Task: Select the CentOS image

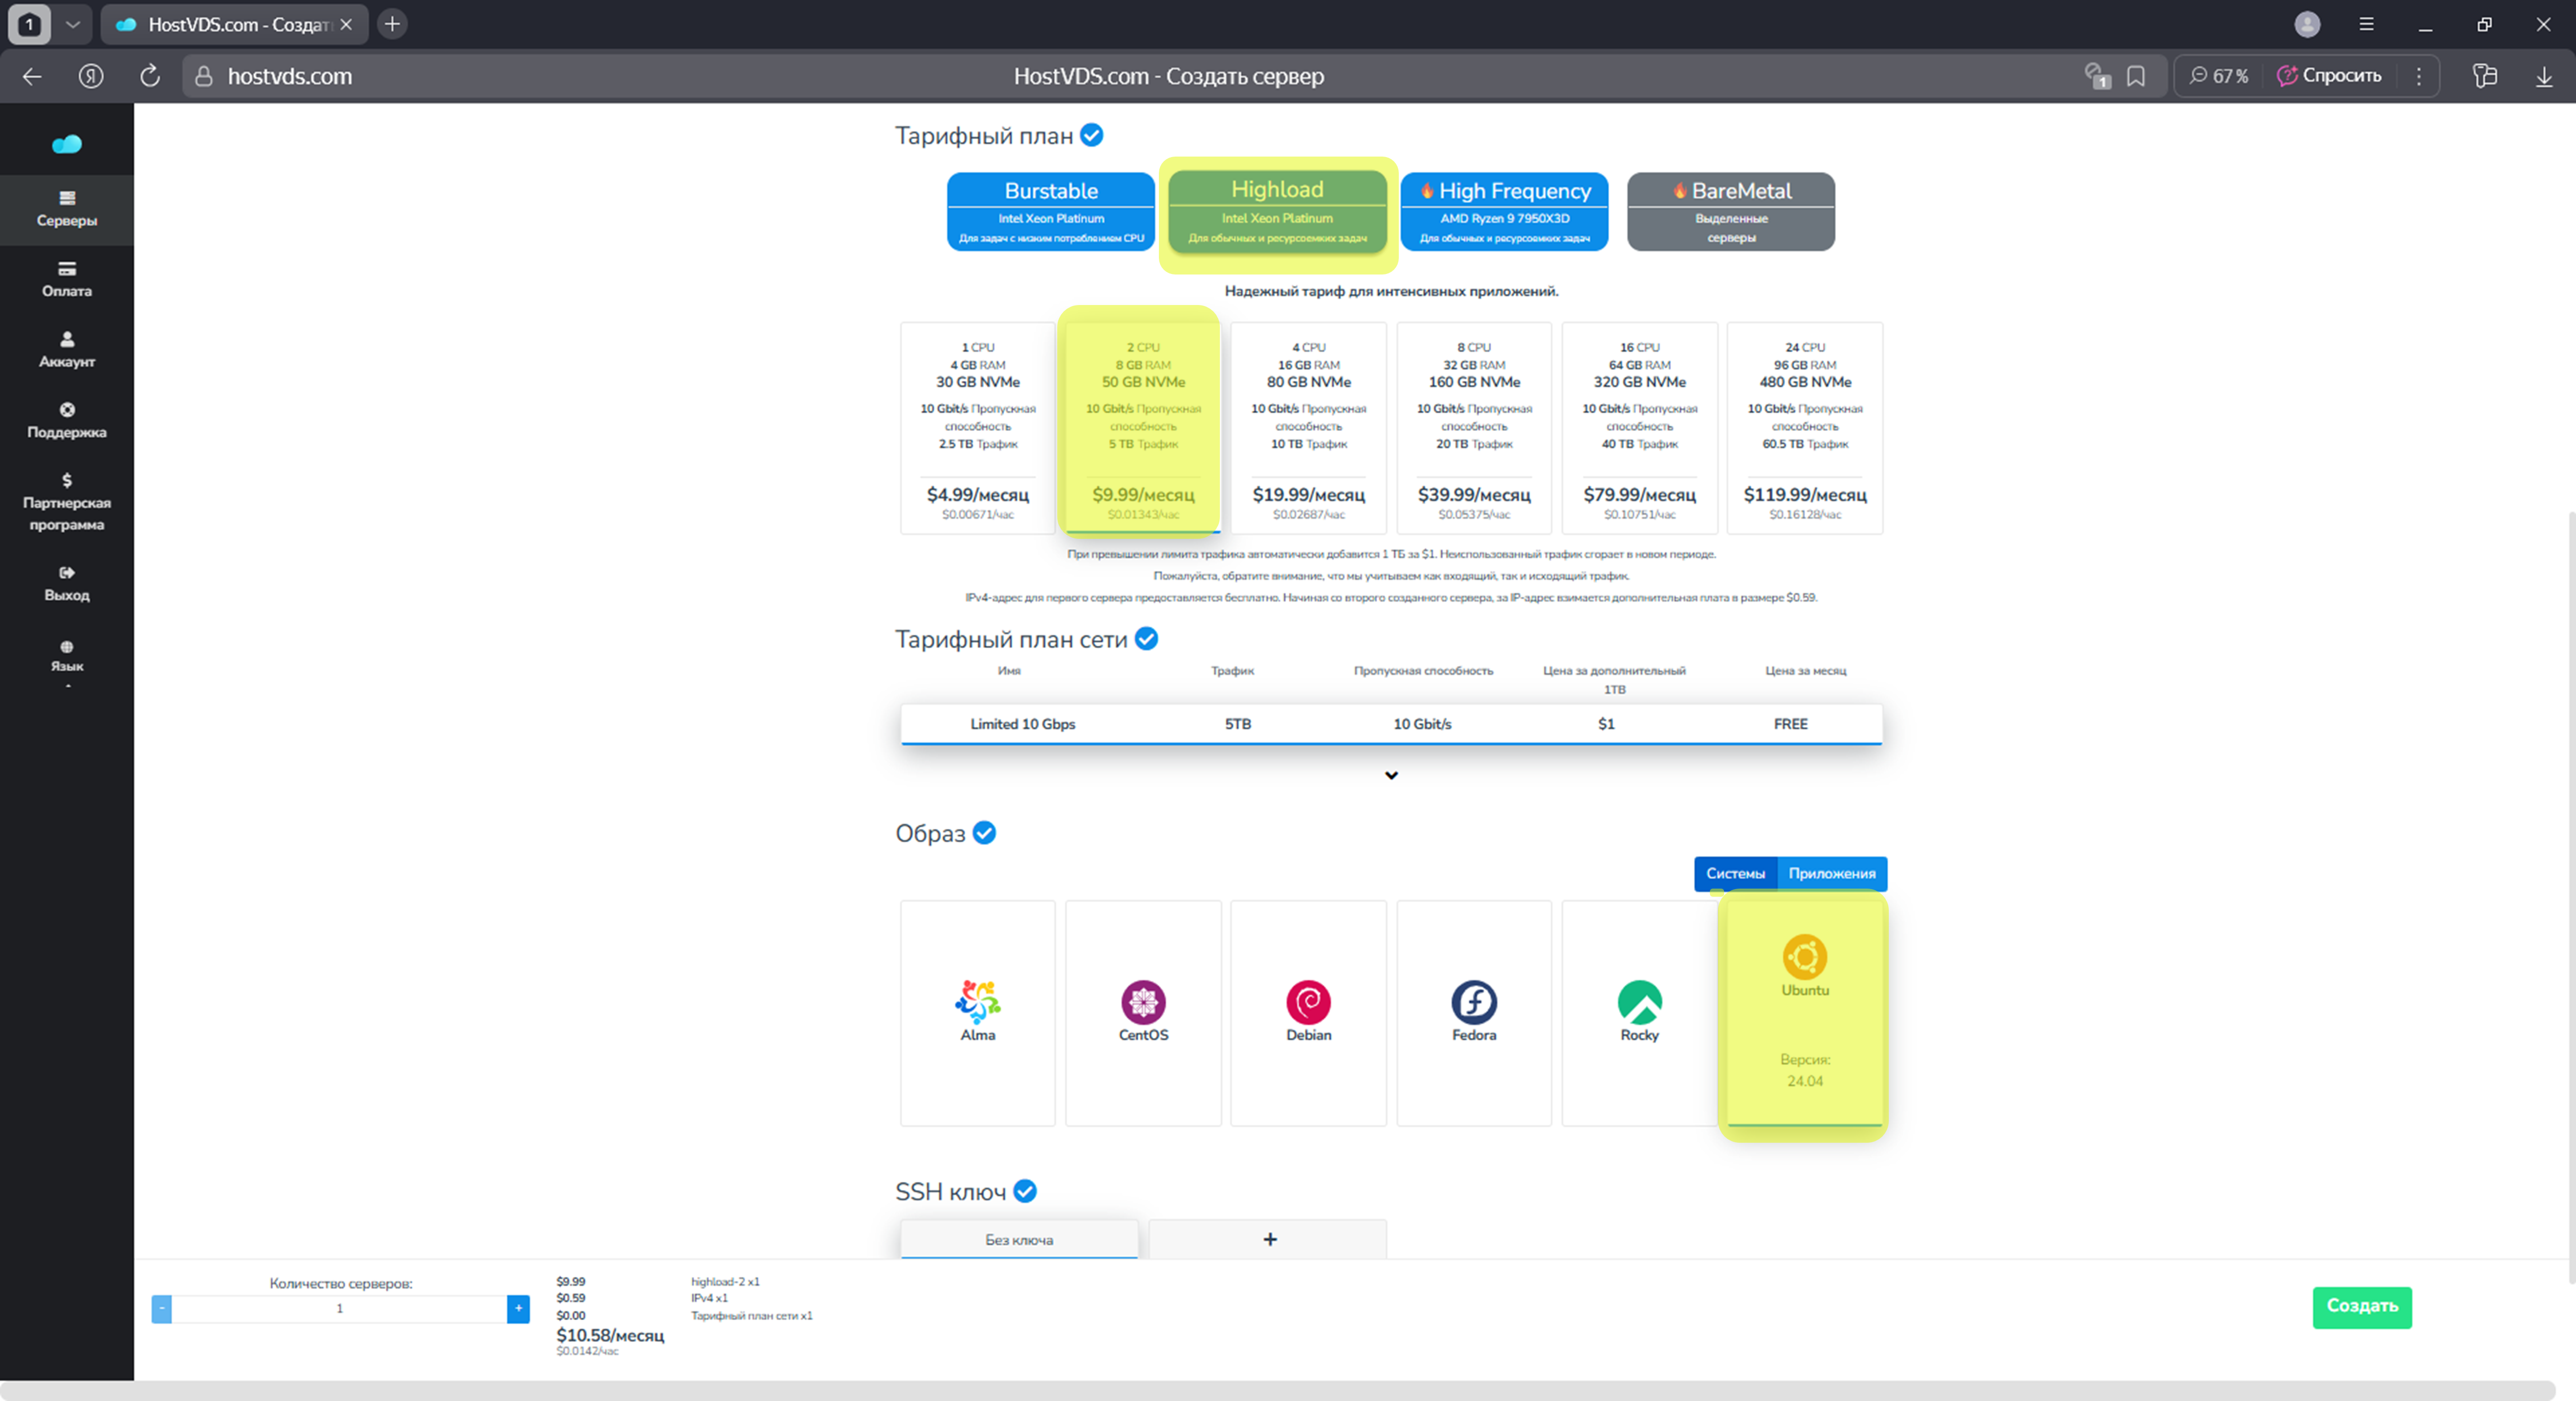Action: pos(1143,1013)
